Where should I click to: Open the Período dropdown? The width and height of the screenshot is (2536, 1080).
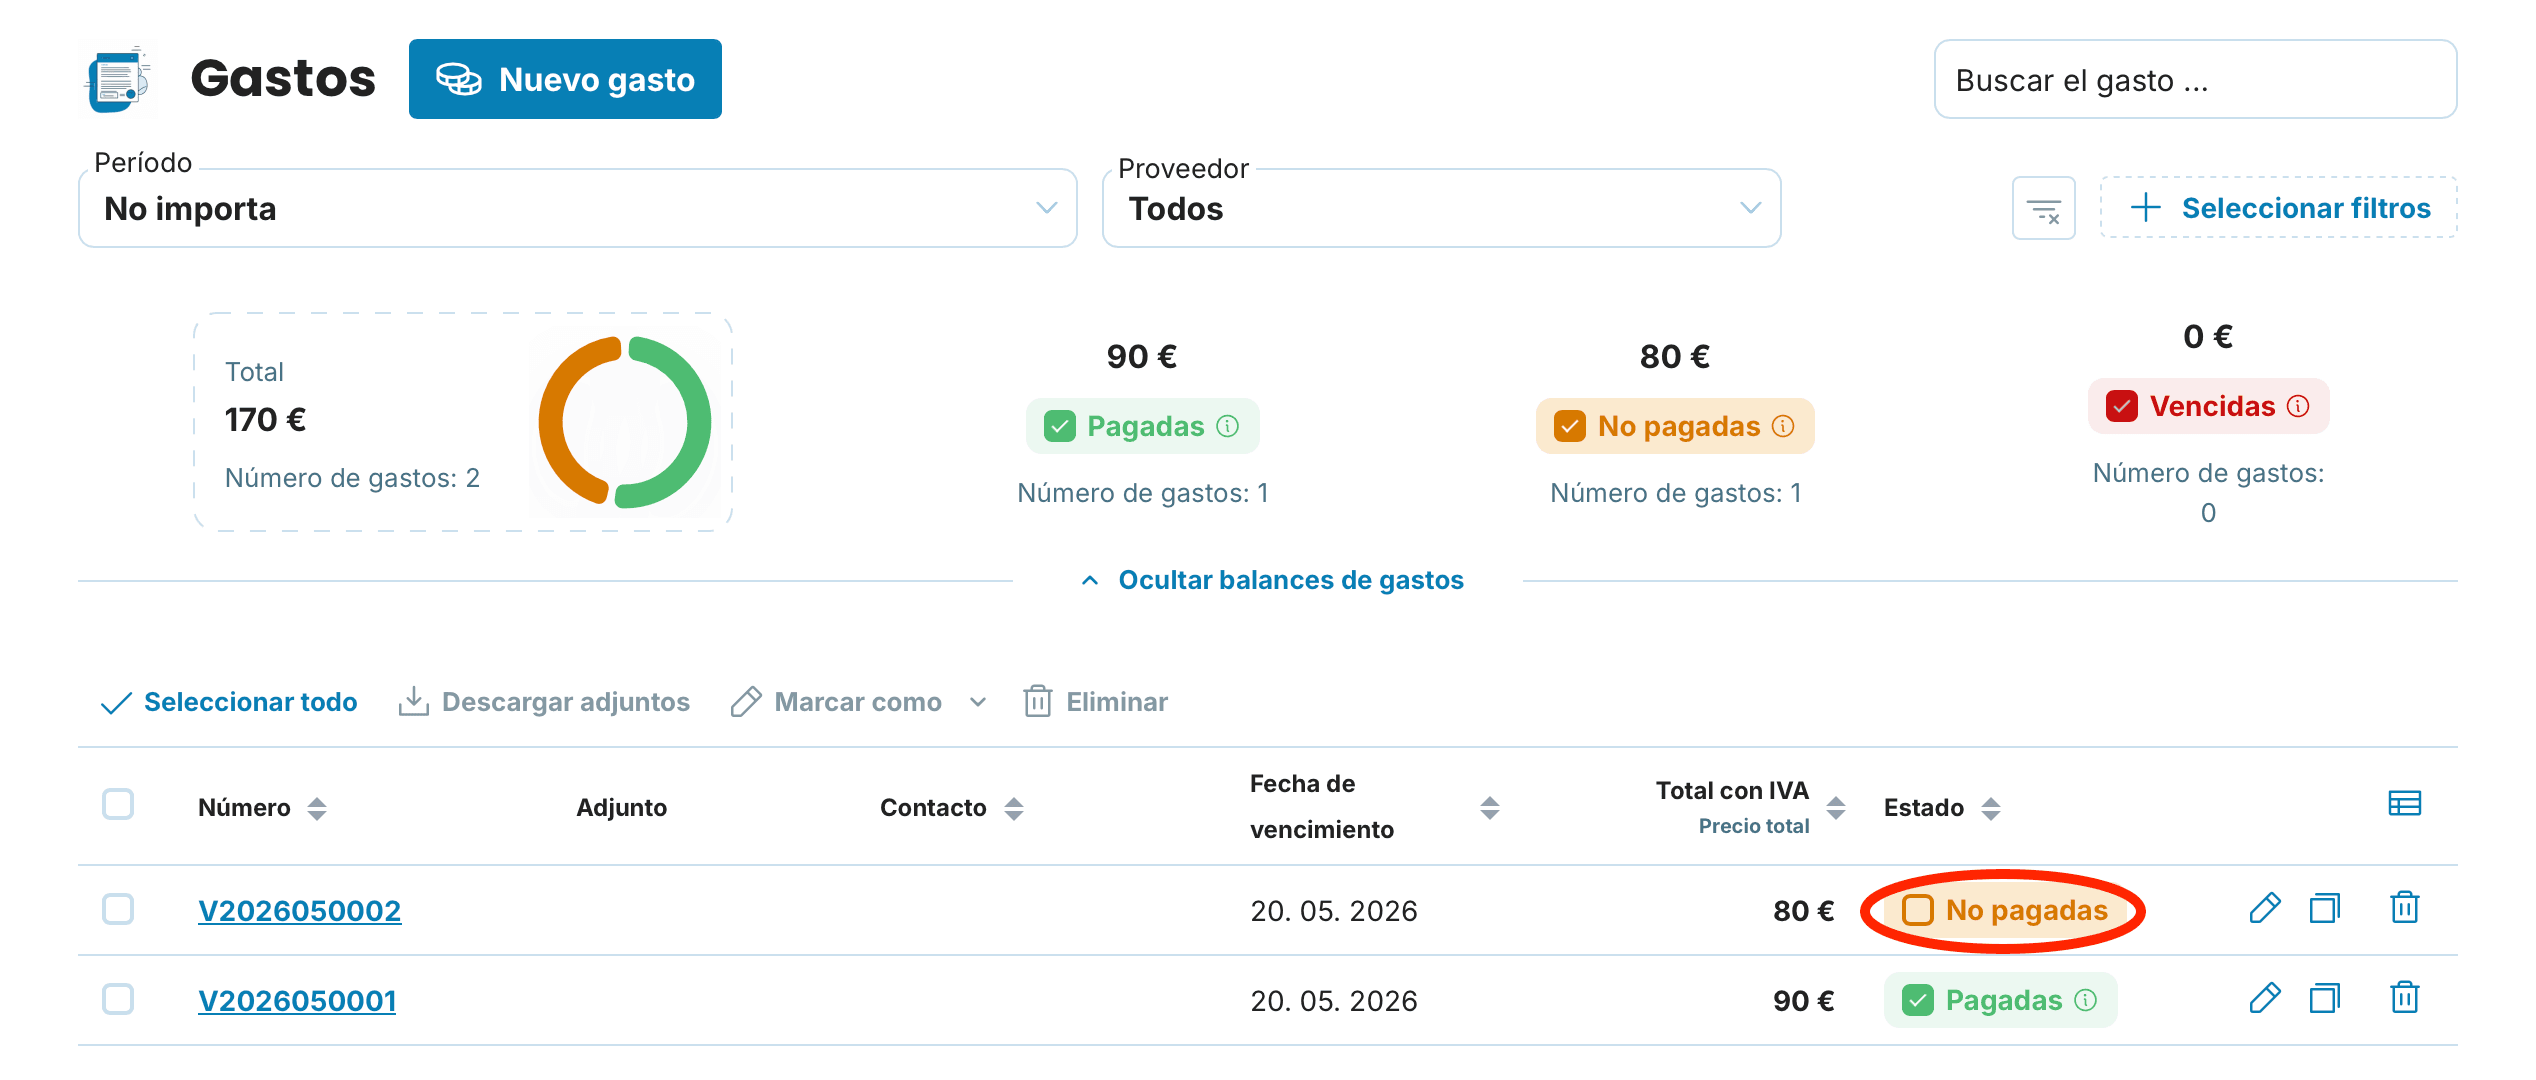pyautogui.click(x=578, y=208)
